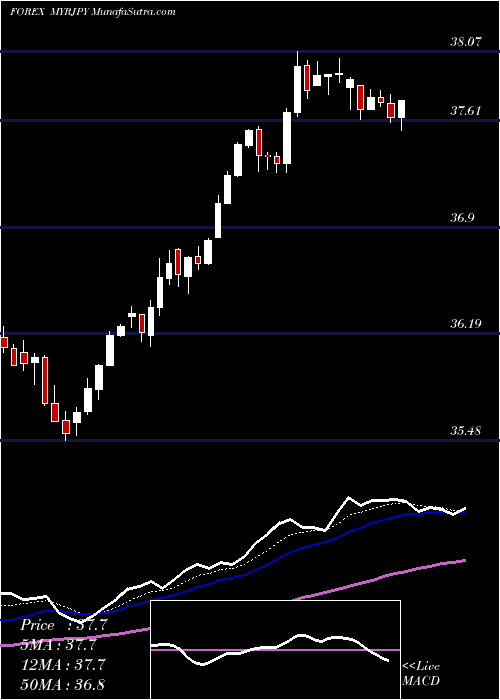Click the last white candlestick on the right
This screenshot has height=700, width=500.
click(x=402, y=115)
